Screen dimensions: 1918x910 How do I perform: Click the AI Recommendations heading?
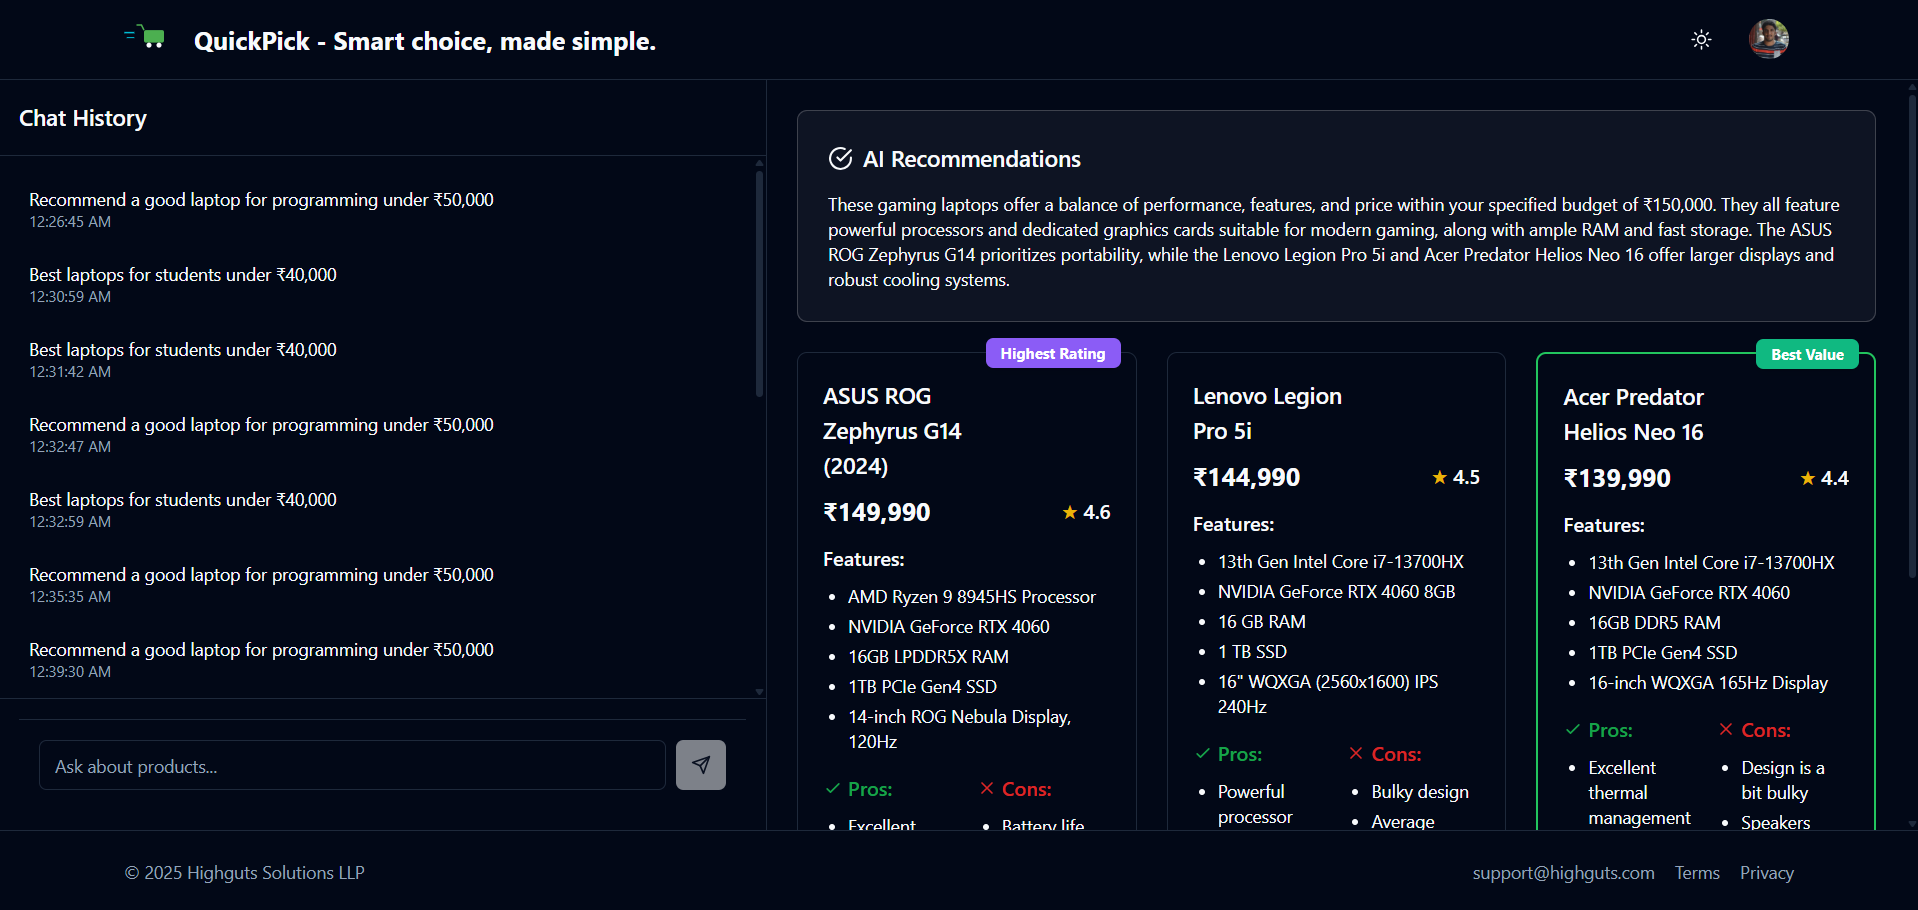971,159
